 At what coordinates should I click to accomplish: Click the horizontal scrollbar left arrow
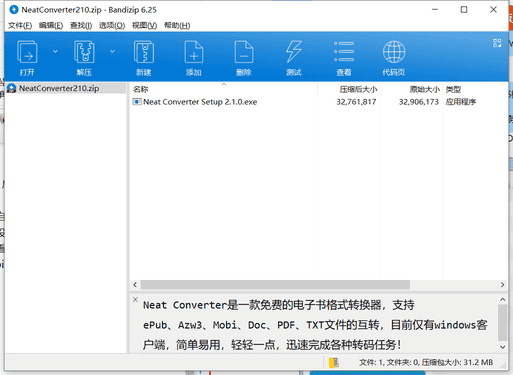pos(135,285)
